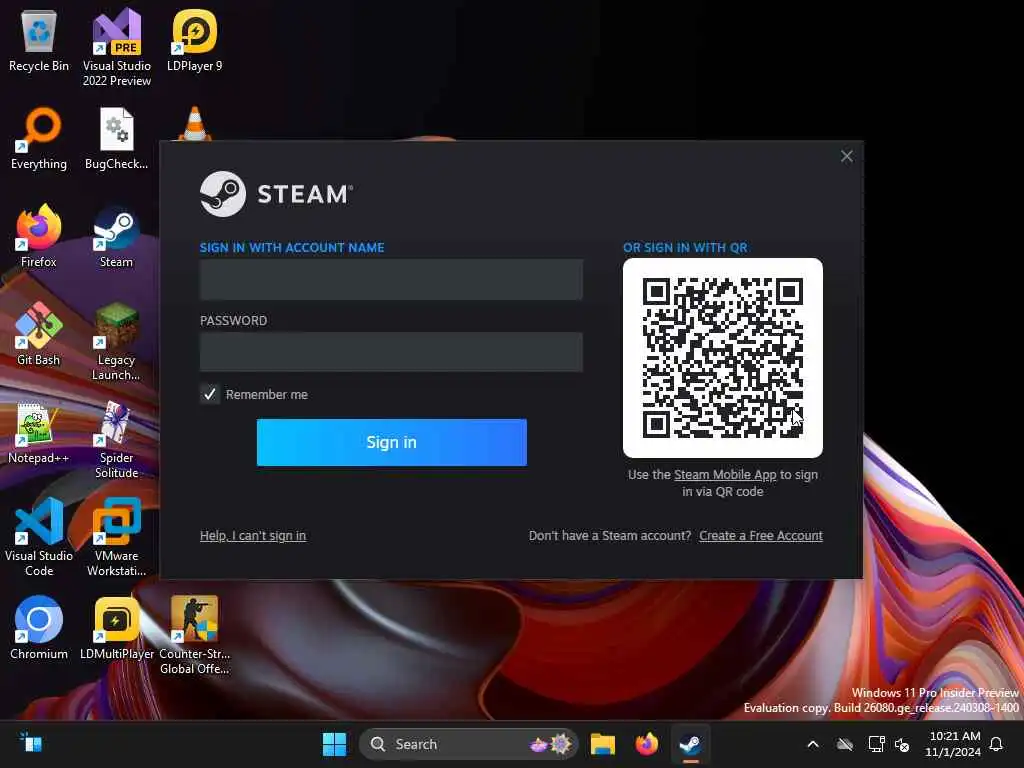This screenshot has width=1024, height=768.
Task: Uncheck the Remember me checkbox
Action: point(210,394)
